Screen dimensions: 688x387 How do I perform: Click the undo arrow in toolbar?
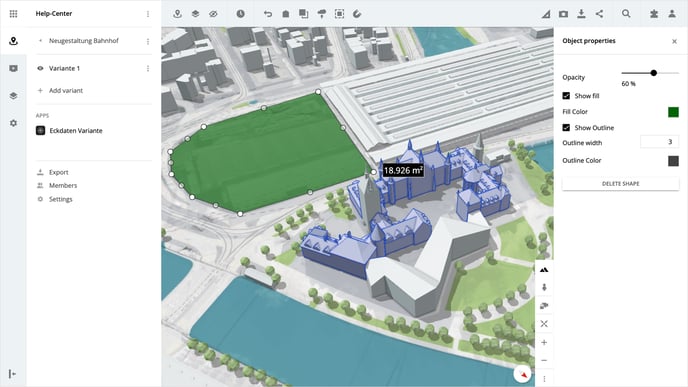pos(268,14)
